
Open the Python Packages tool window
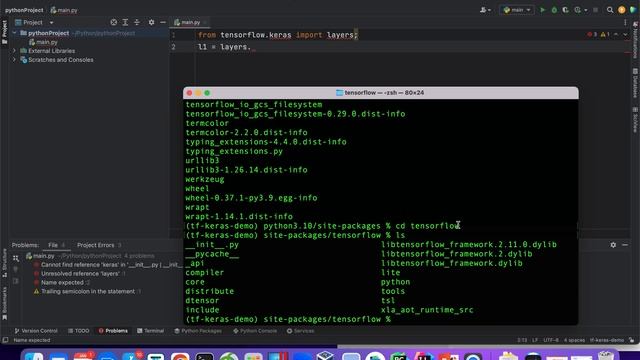198,331
